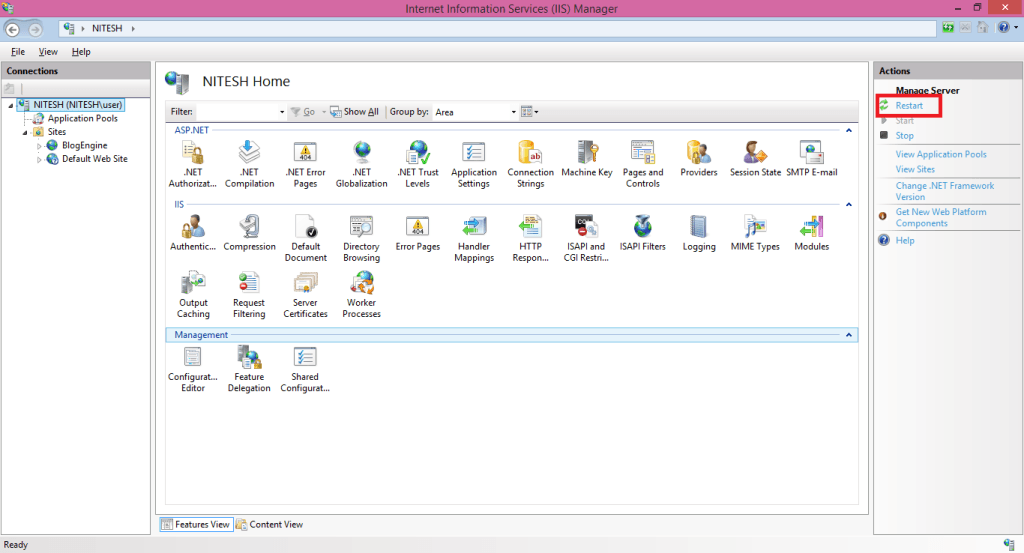Open Providers feature
Screen dimensions: 1024x553
point(699,159)
